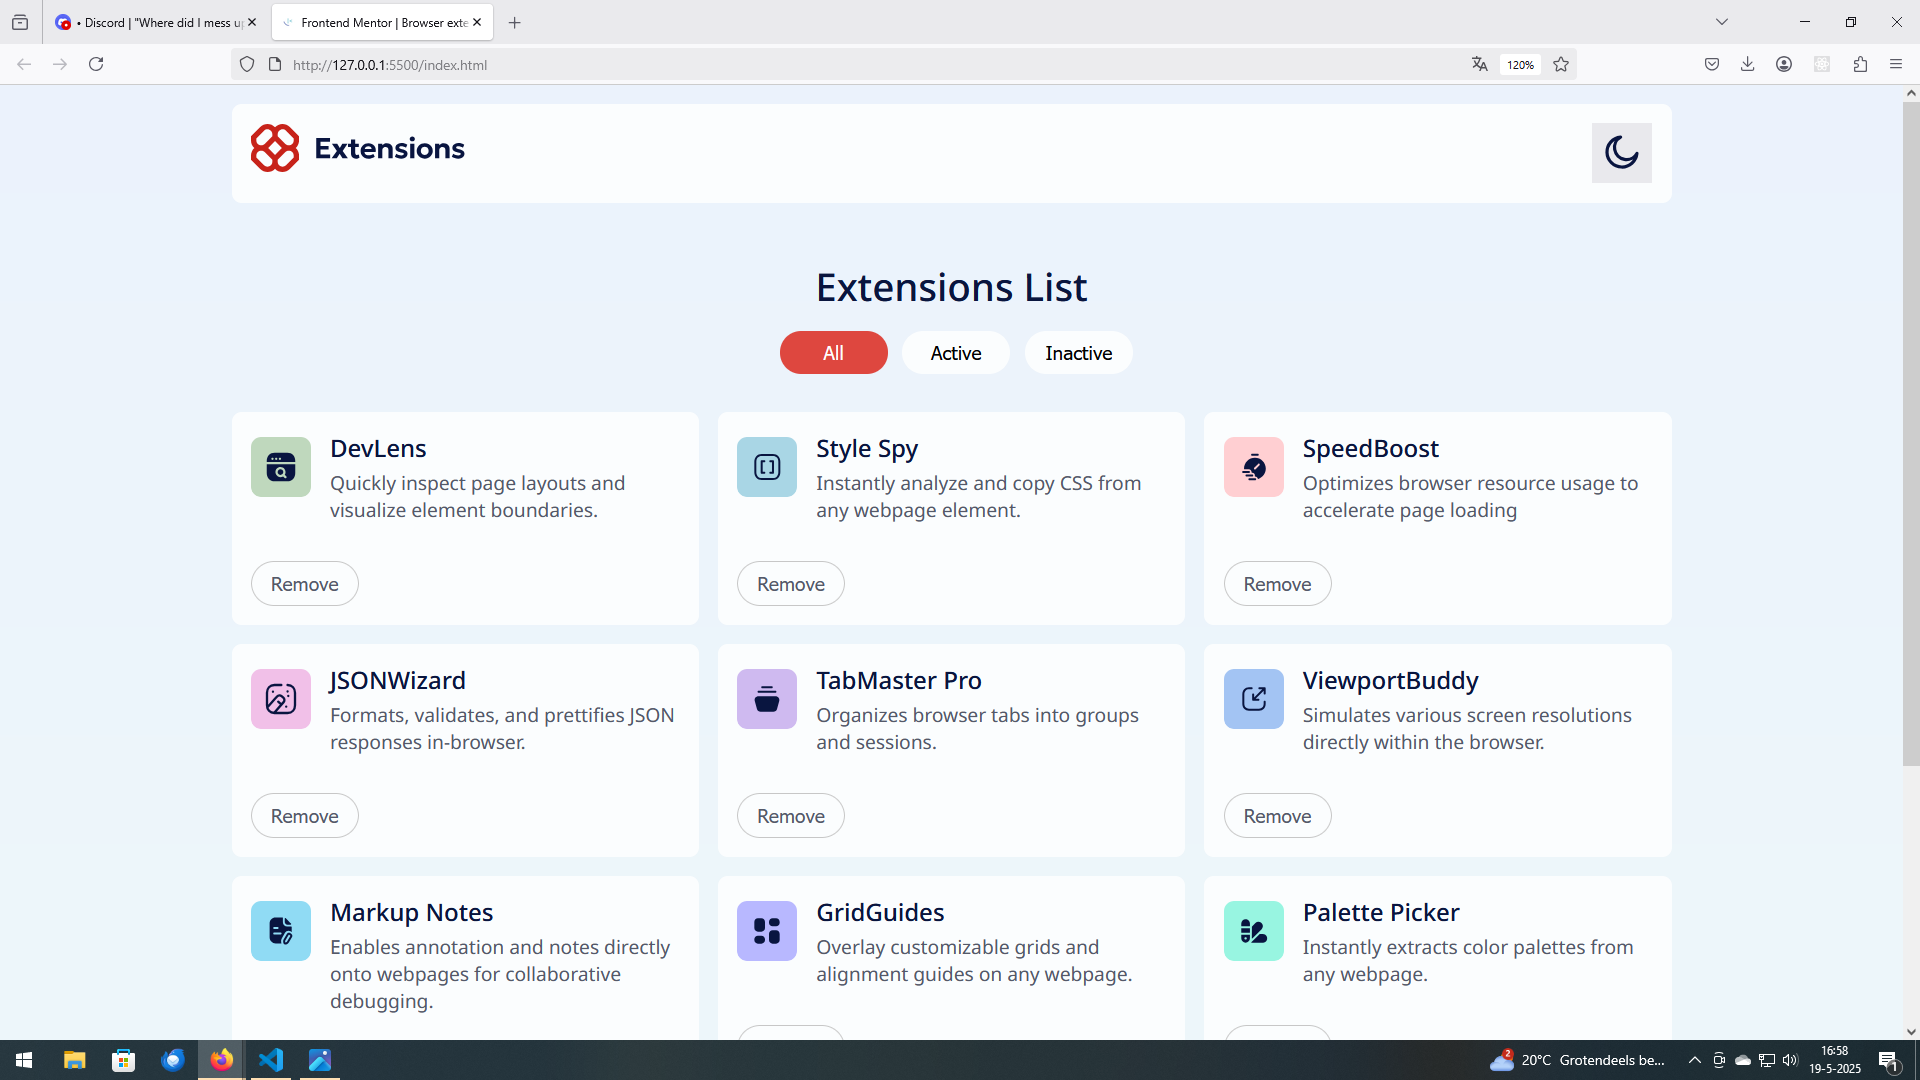The image size is (1920, 1080).
Task: Remove the DevLens extension
Action: click(304, 584)
